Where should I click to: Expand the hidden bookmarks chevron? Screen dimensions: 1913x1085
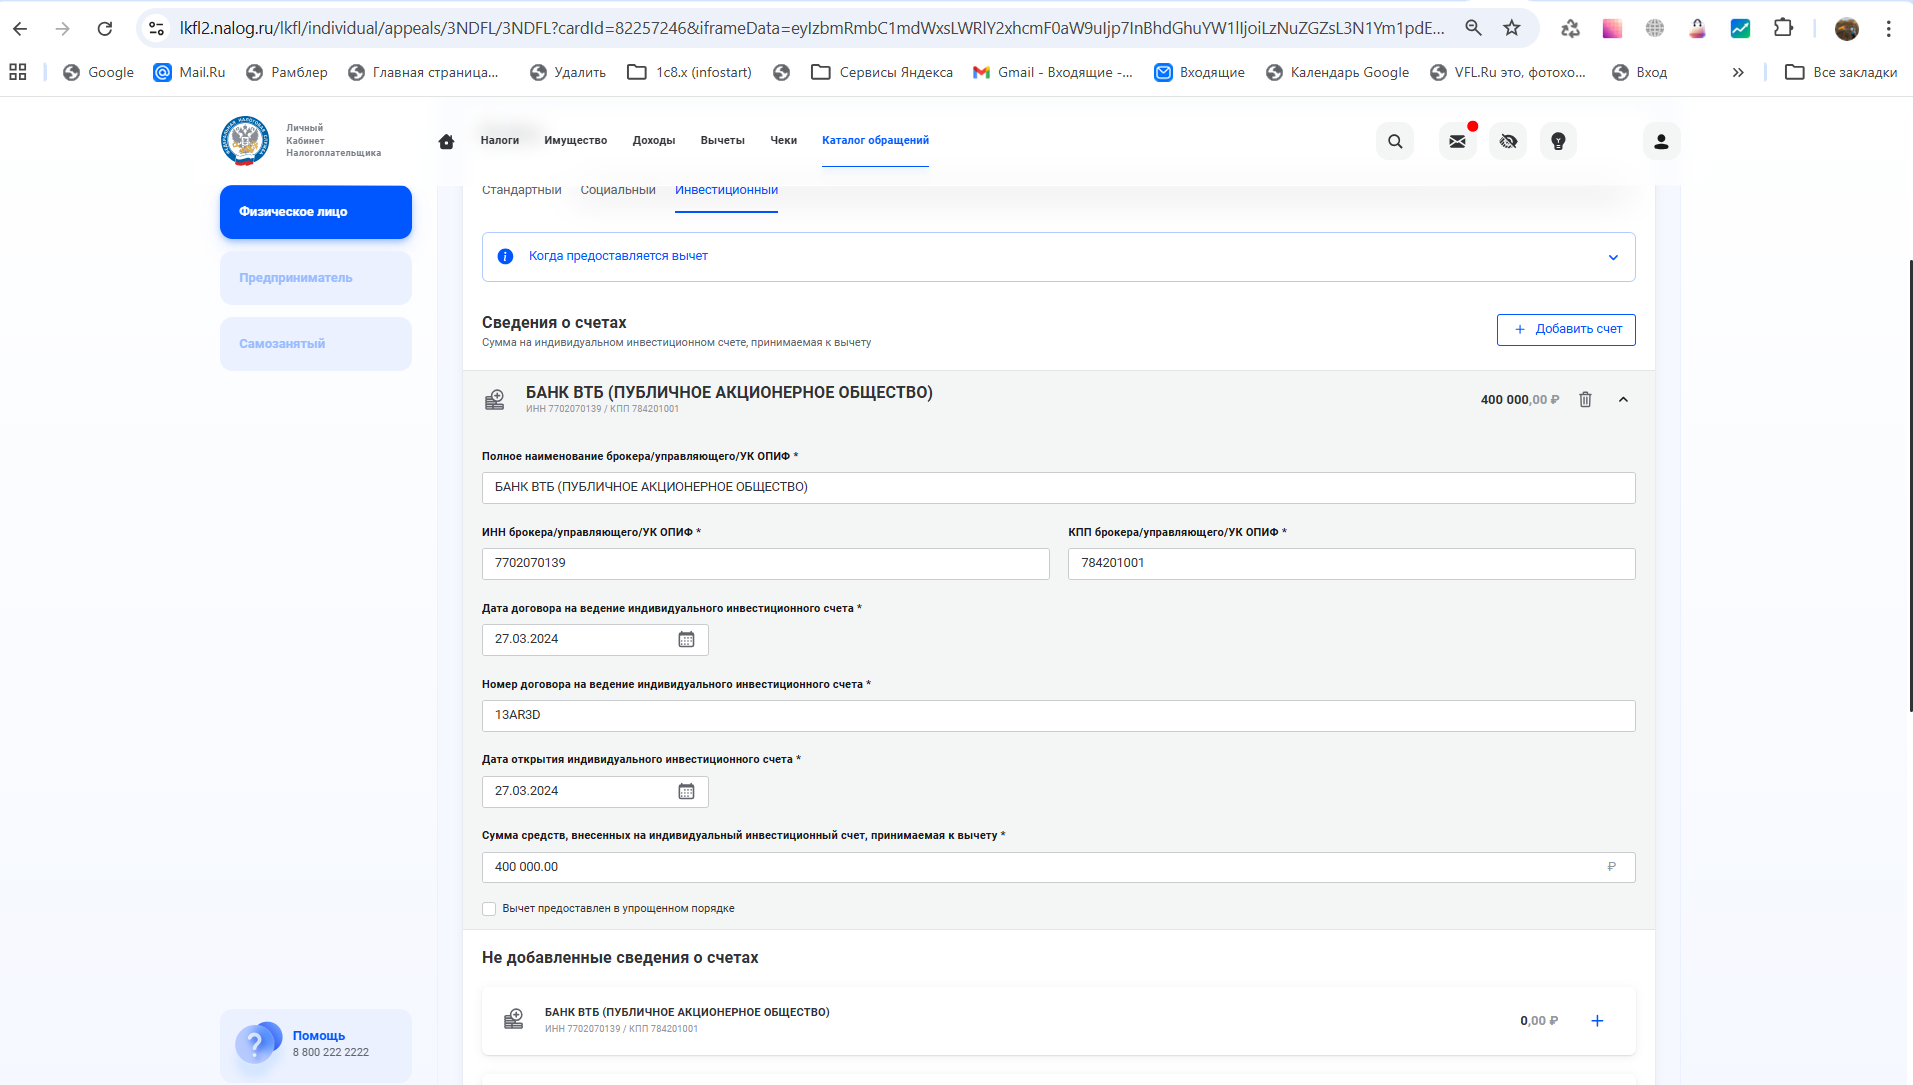pyautogui.click(x=1738, y=72)
